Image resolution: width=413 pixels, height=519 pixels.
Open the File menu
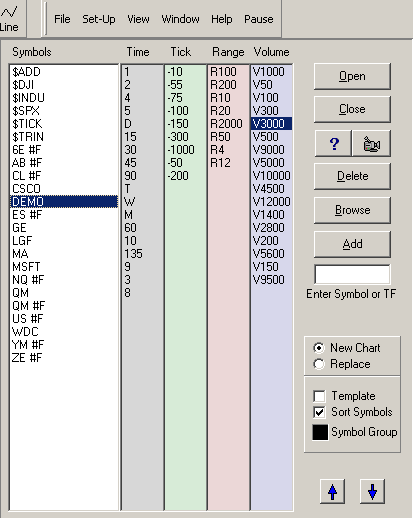[x=62, y=19]
